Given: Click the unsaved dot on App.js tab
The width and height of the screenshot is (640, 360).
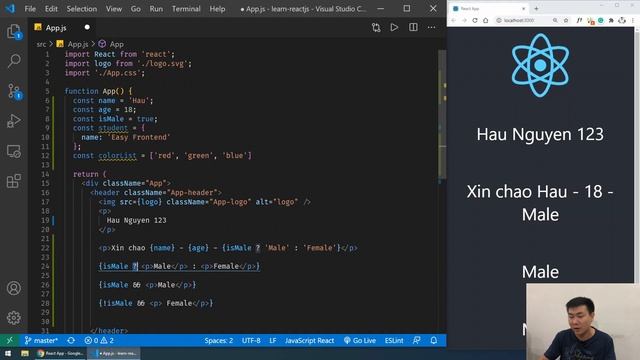Looking at the screenshot, I should pos(87,27).
